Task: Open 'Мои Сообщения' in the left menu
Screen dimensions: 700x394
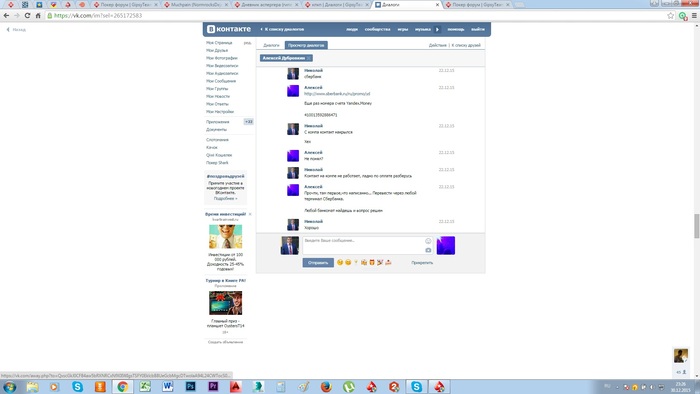Action: [221, 81]
